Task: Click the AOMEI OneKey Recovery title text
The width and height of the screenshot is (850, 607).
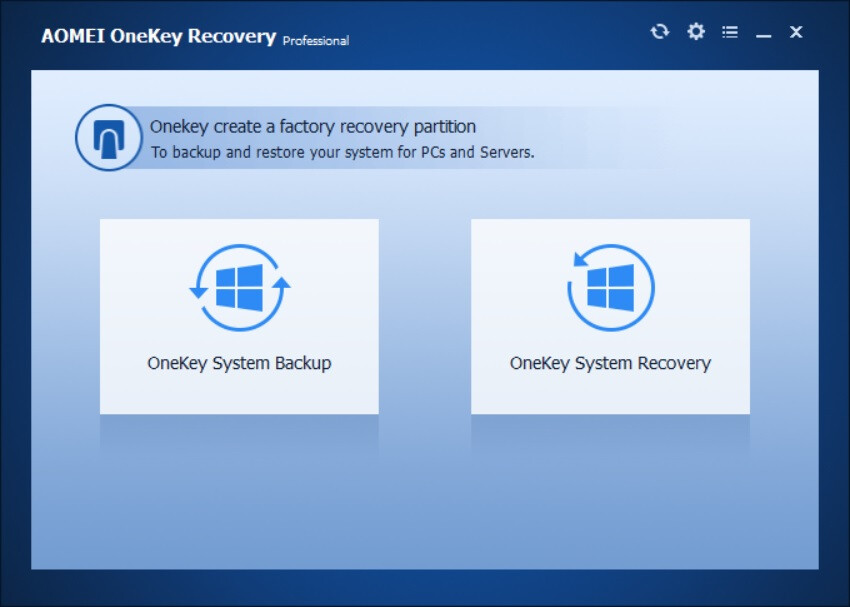Action: tap(158, 36)
